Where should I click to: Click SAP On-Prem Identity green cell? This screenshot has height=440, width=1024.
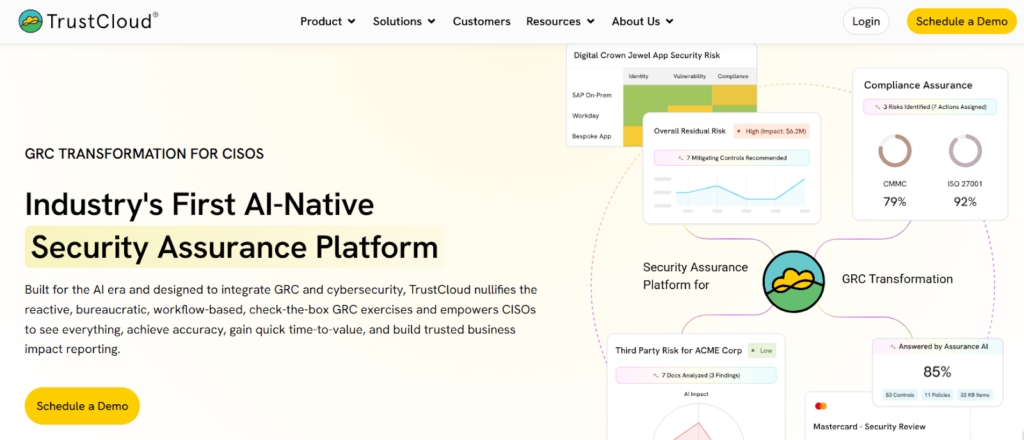645,95
